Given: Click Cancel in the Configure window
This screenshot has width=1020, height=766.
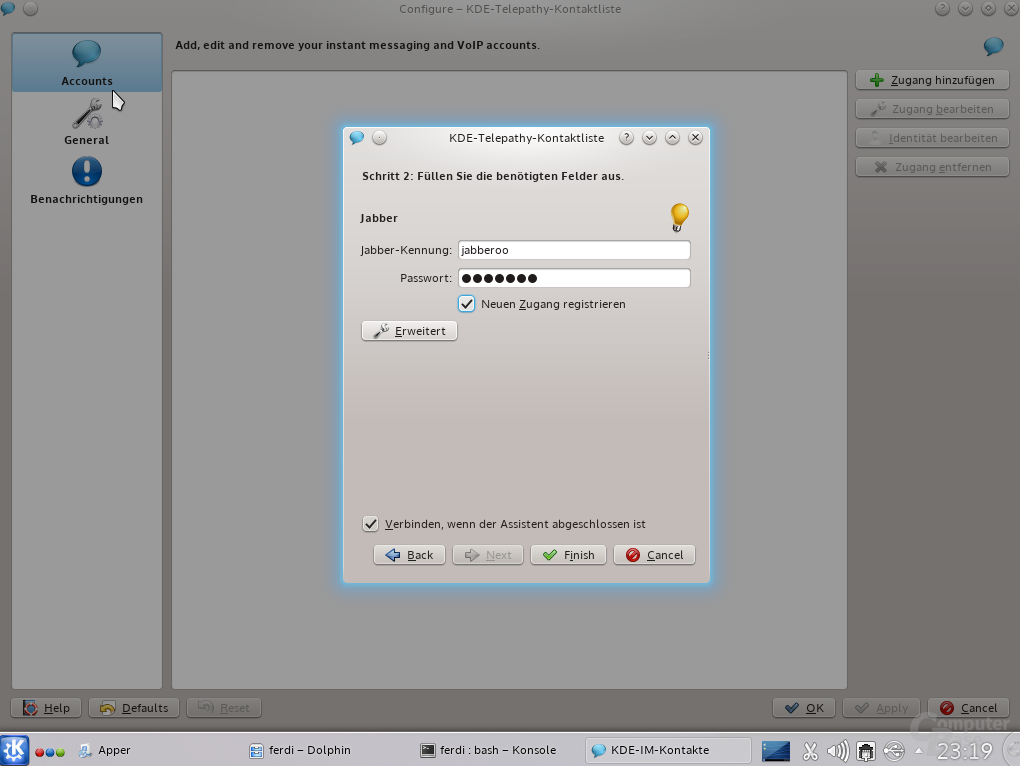Looking at the screenshot, I should pos(969,707).
